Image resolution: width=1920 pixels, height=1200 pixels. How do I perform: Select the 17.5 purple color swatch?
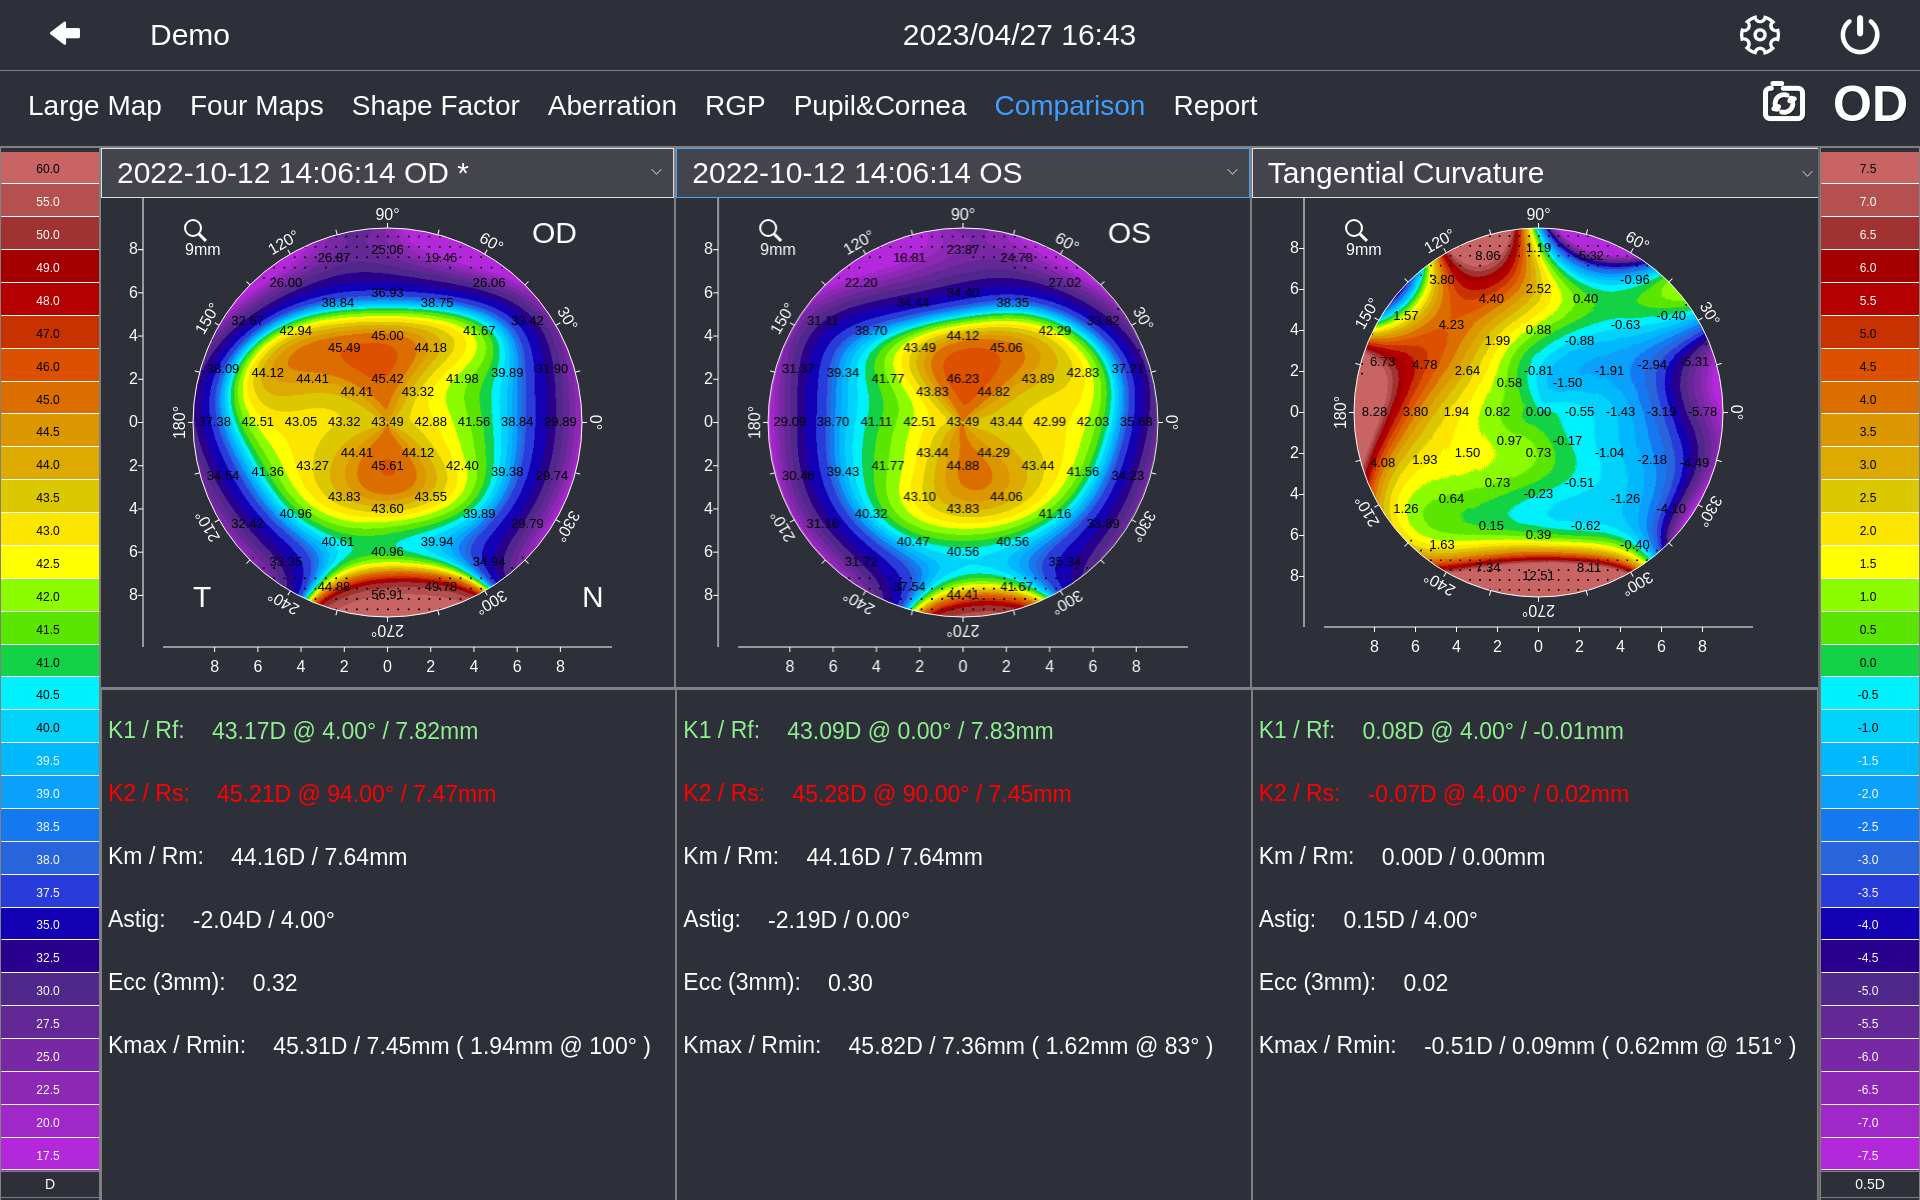tap(50, 1155)
